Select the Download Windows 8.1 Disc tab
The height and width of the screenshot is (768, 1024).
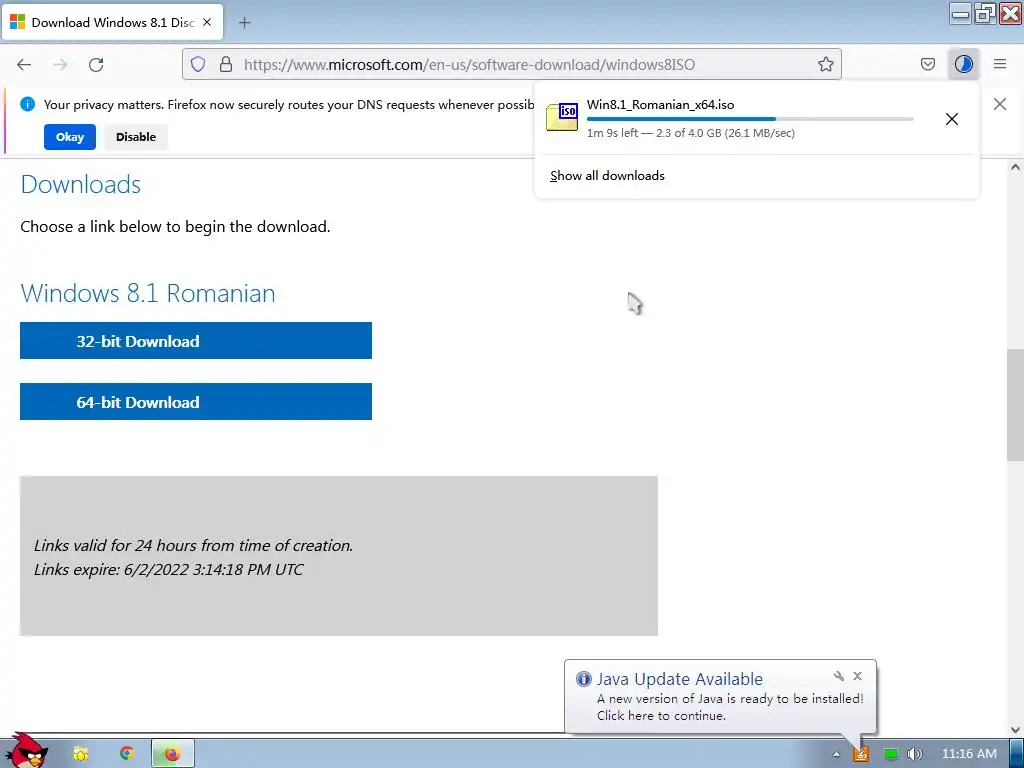(x=112, y=22)
